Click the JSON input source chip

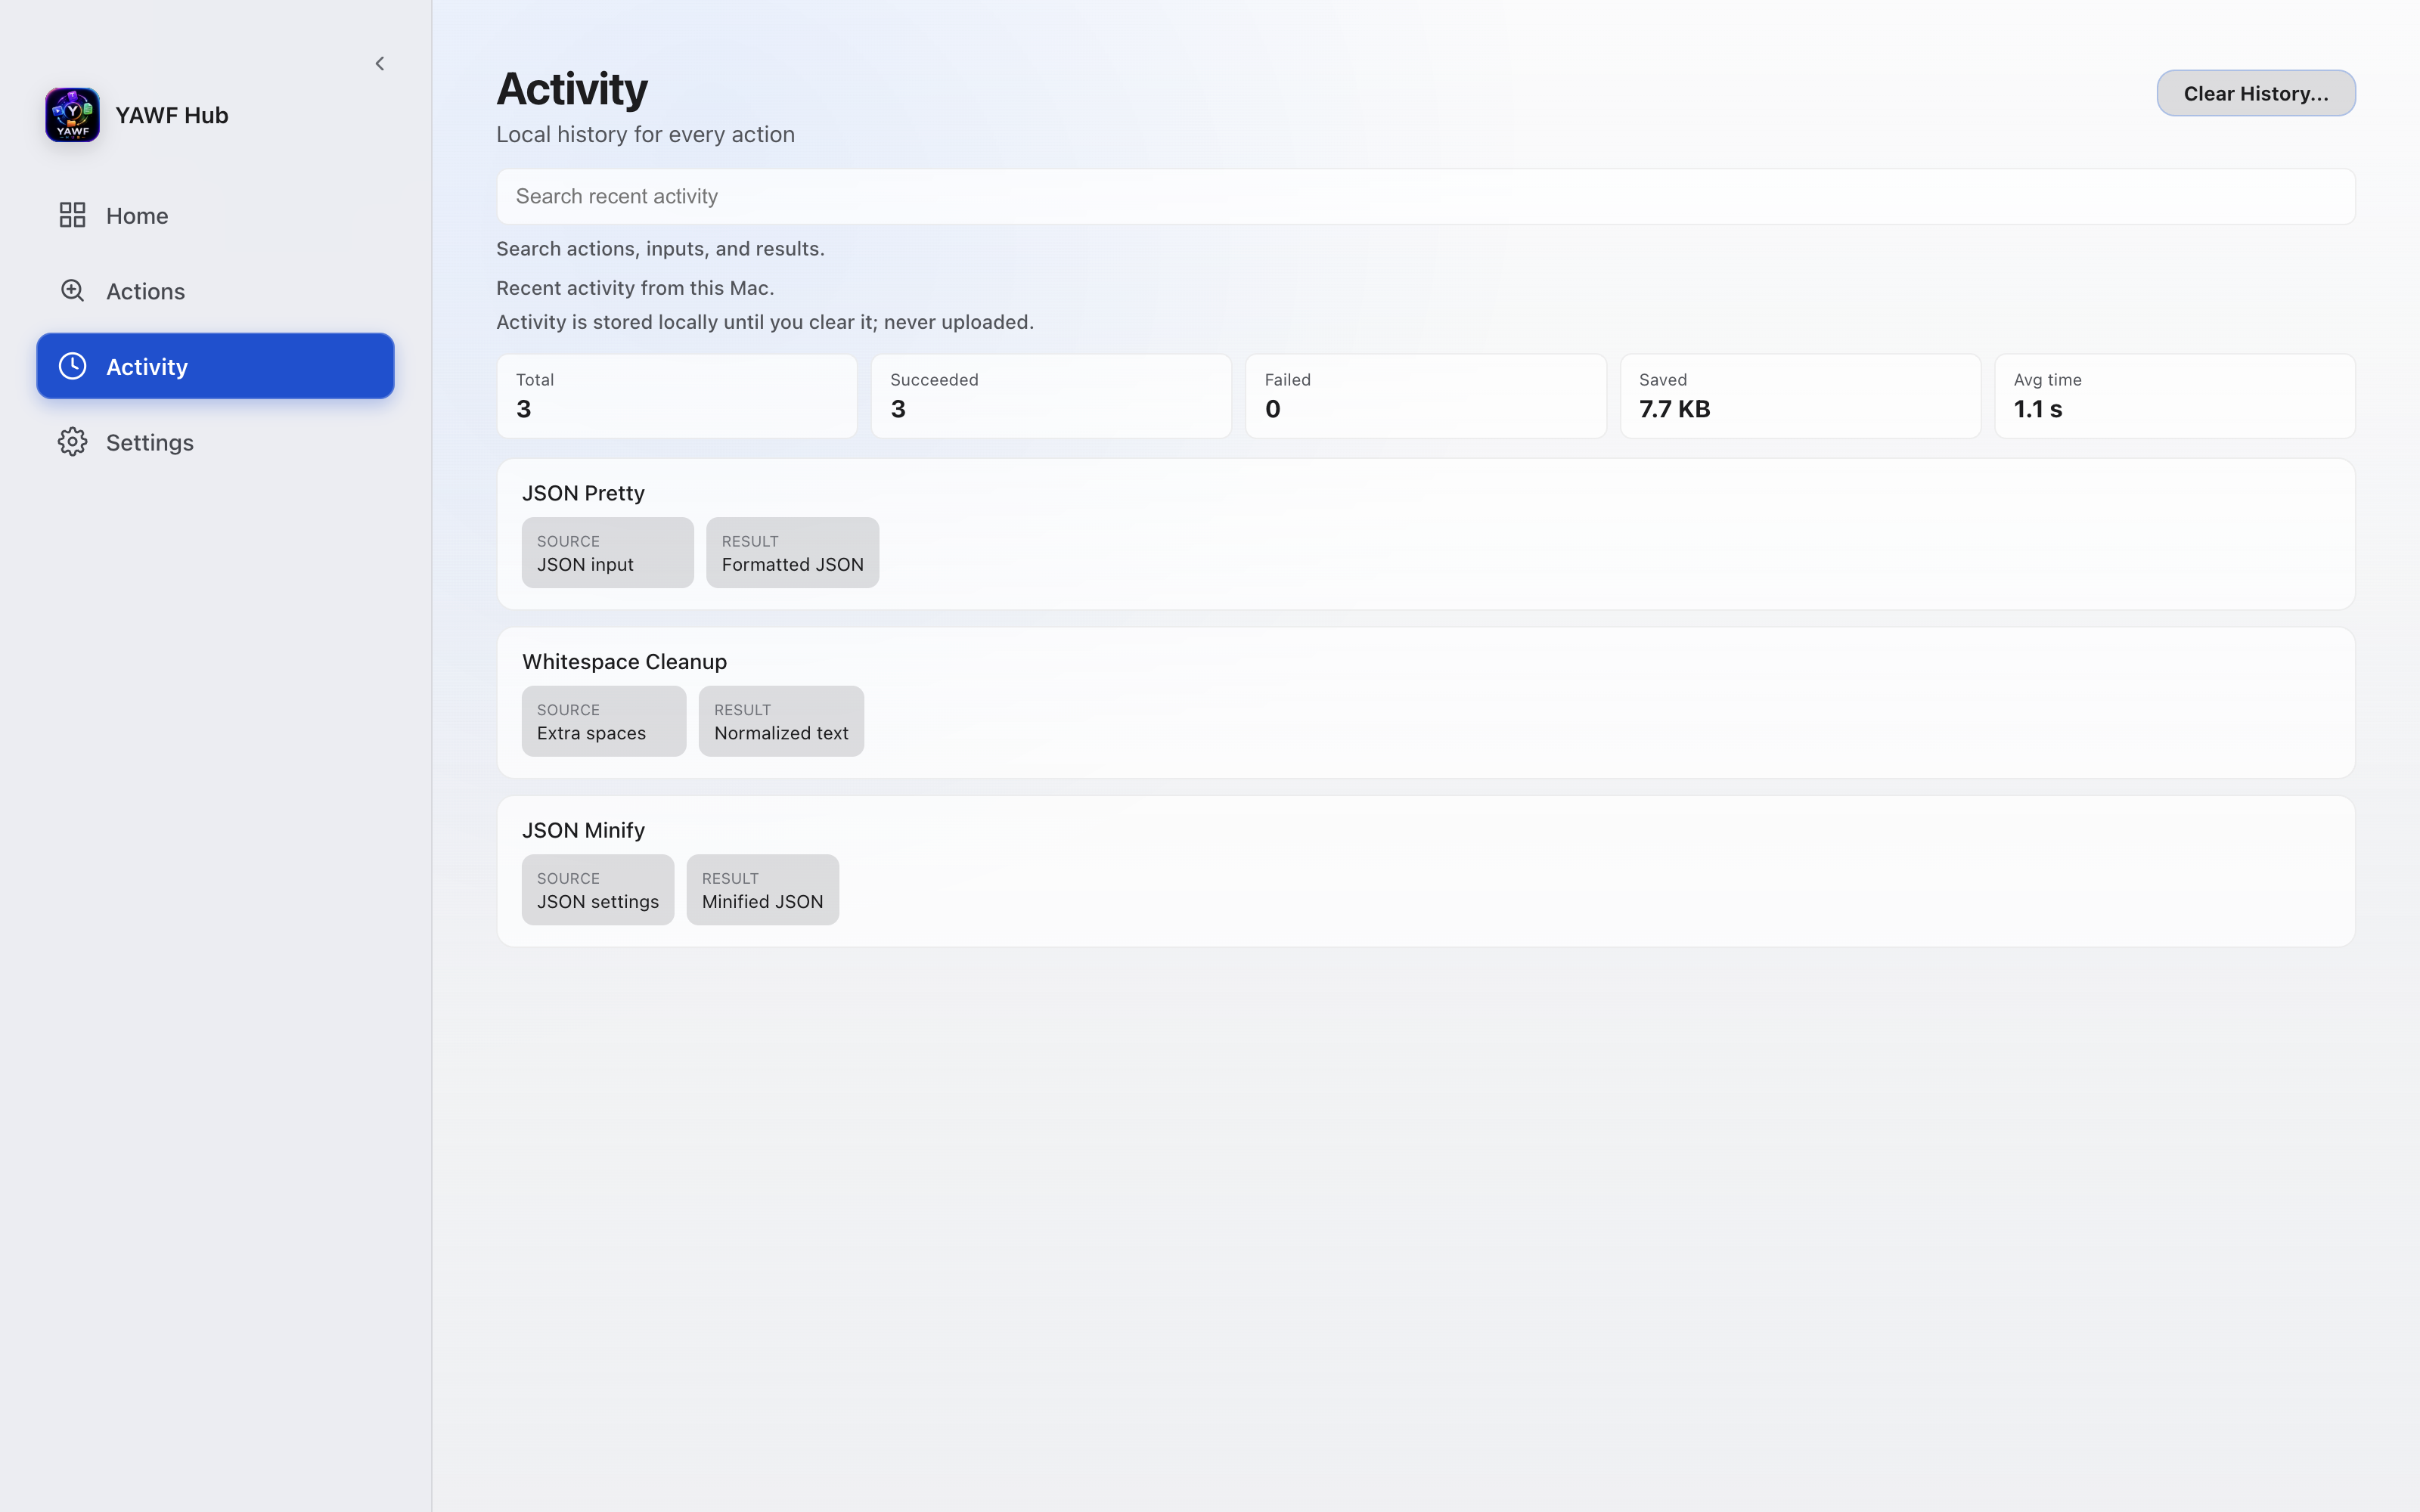[607, 553]
